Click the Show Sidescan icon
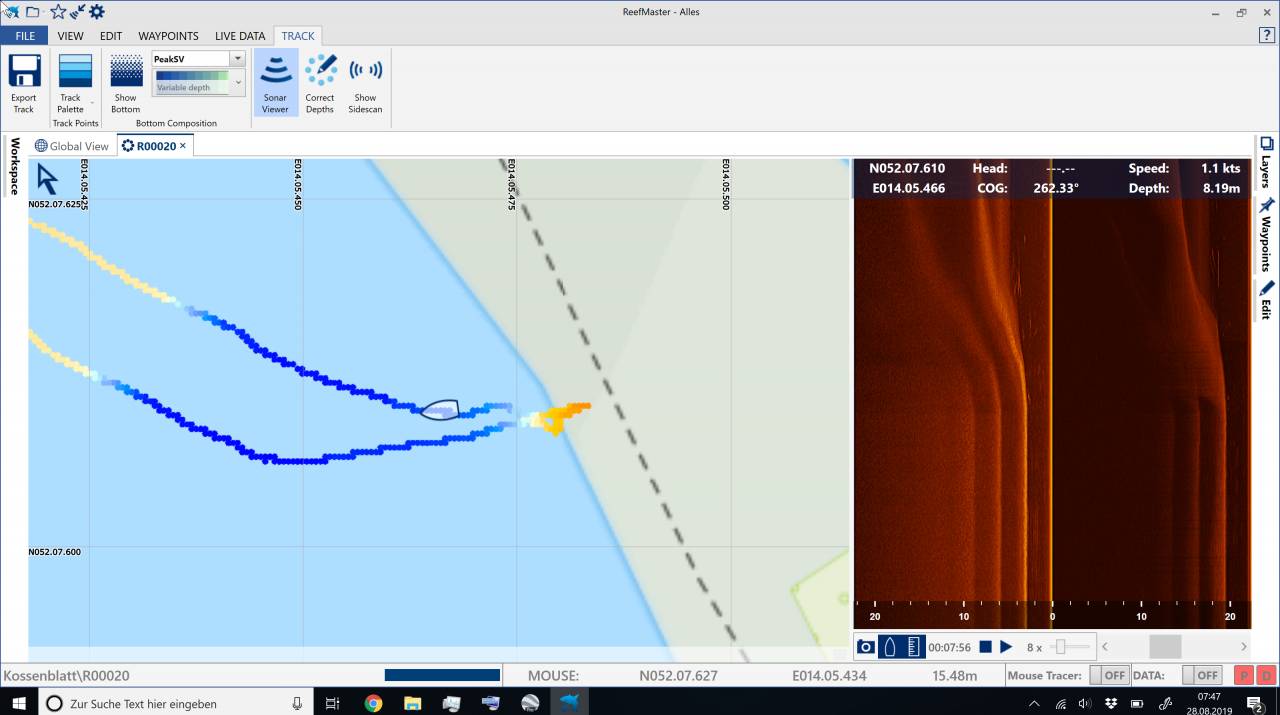 (365, 73)
